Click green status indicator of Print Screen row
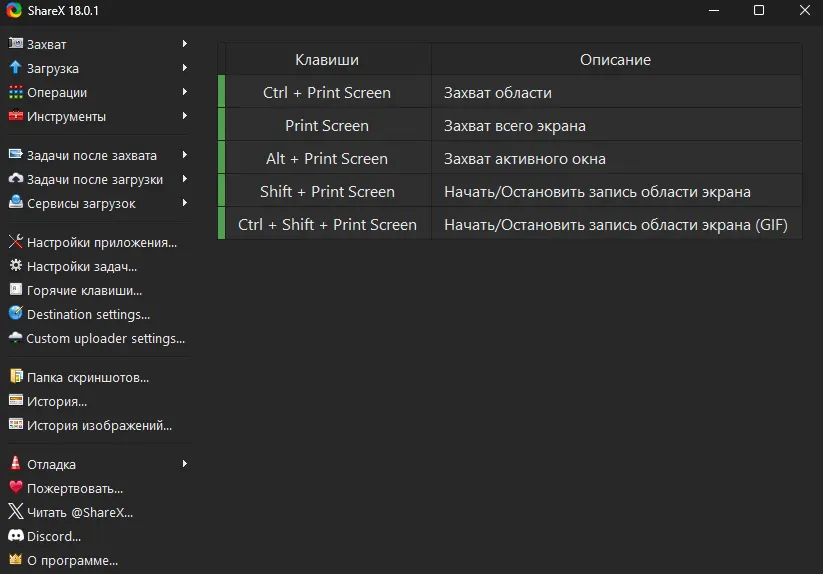 click(x=221, y=125)
